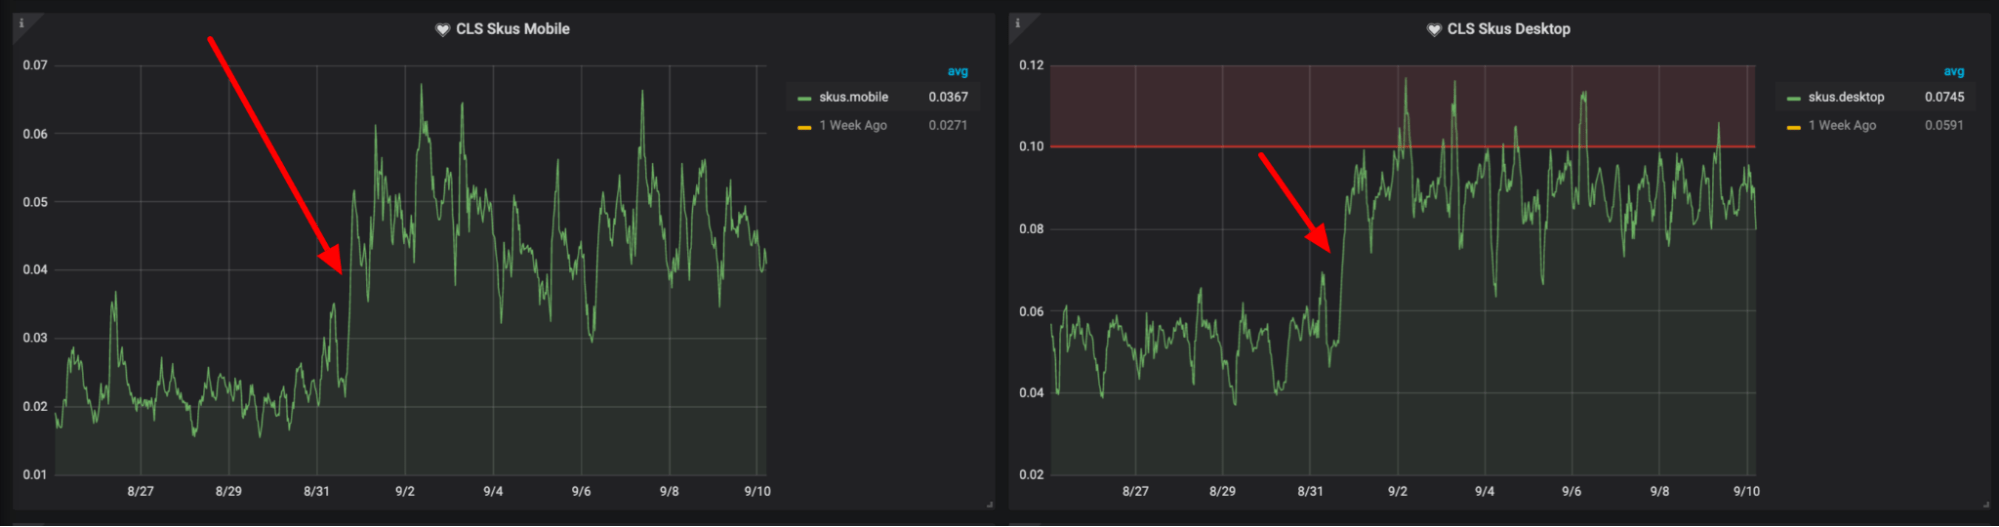1999x527 pixels.
Task: Click the green skus.desktop color swatch
Action: 1793,98
